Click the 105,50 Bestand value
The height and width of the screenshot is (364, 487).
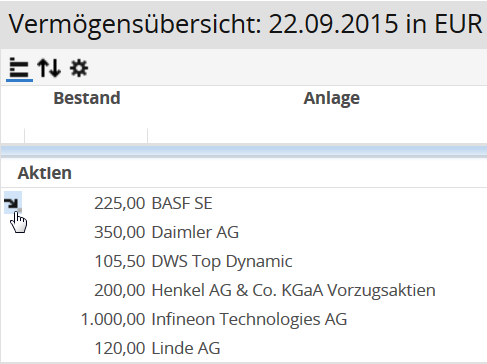click(x=120, y=261)
